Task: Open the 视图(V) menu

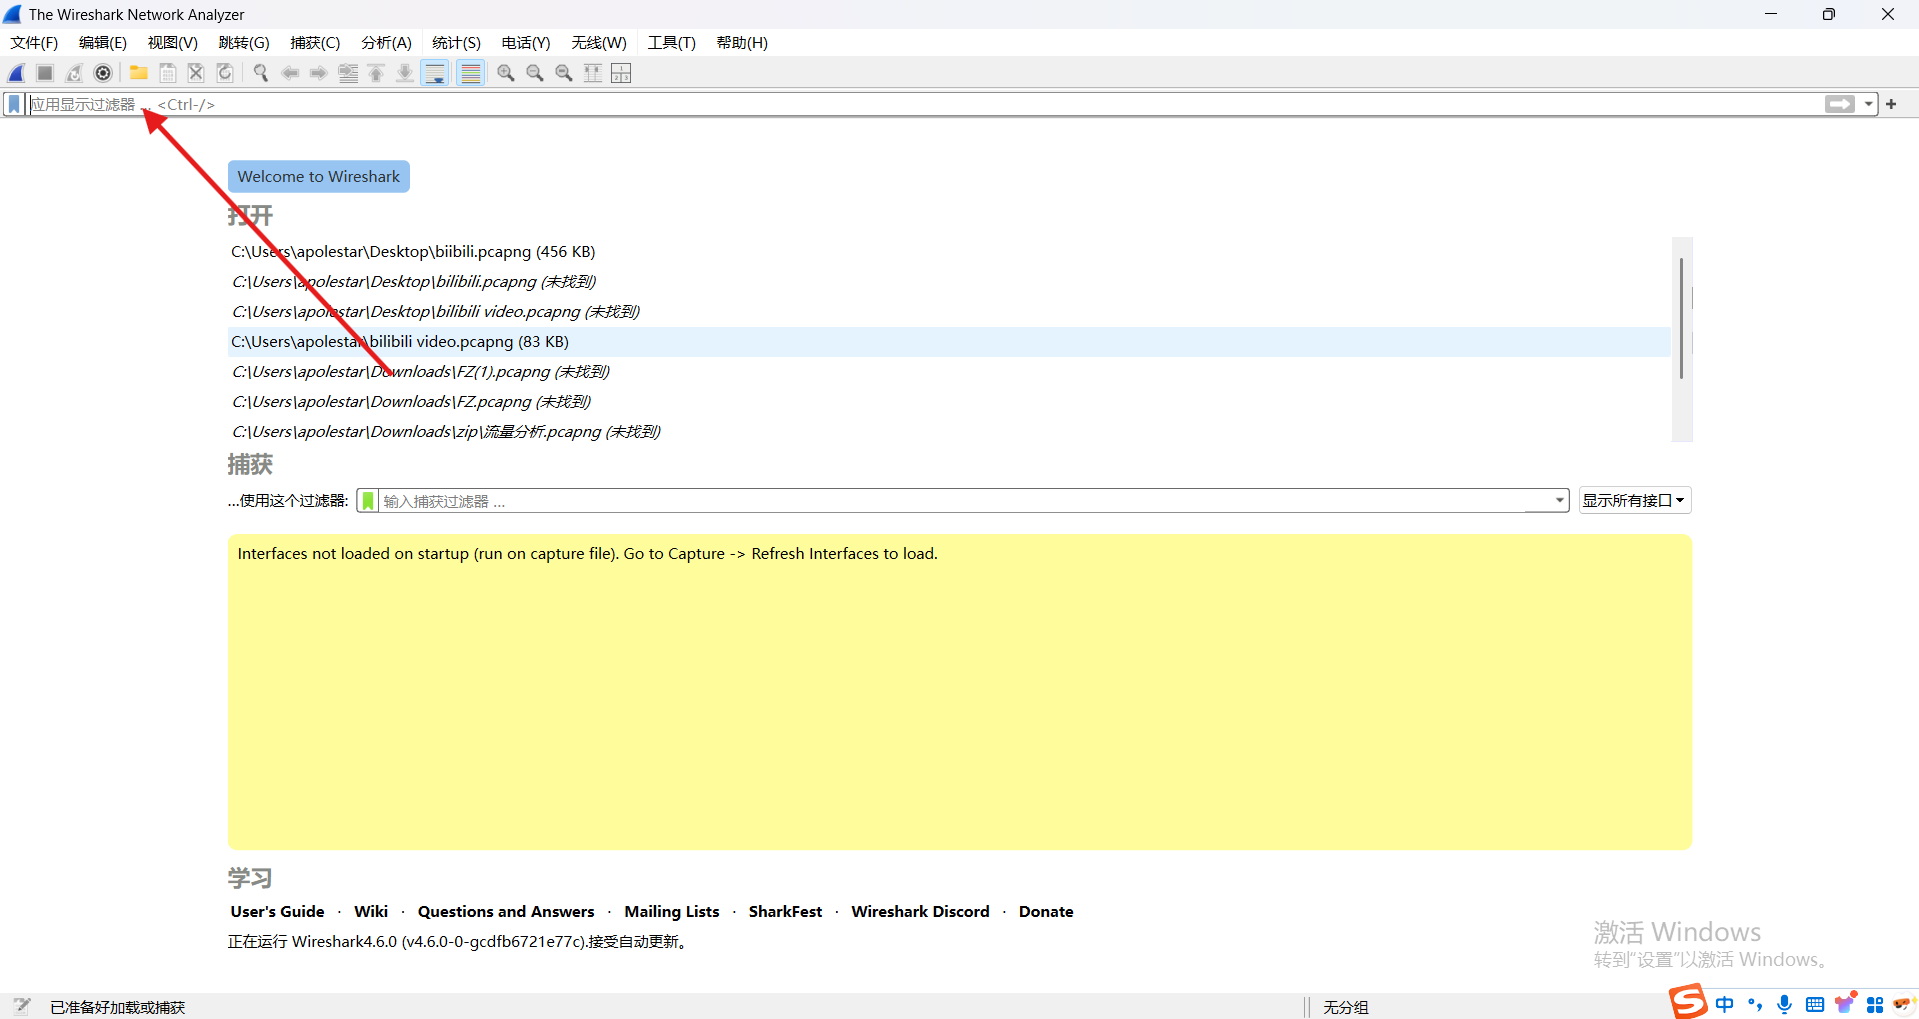Action: 173,43
